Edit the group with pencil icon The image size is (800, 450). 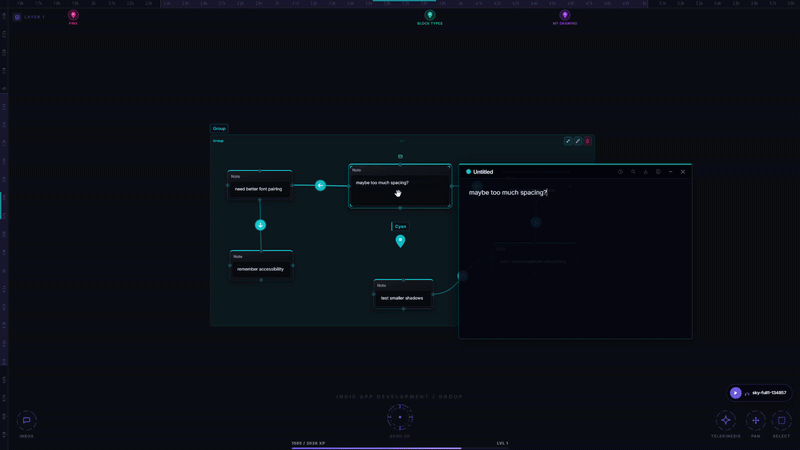[x=578, y=141]
